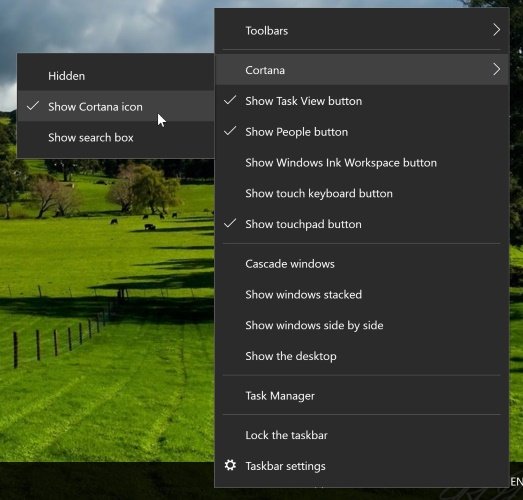Open the Cortana menu entry
523x500 pixels.
pos(362,70)
